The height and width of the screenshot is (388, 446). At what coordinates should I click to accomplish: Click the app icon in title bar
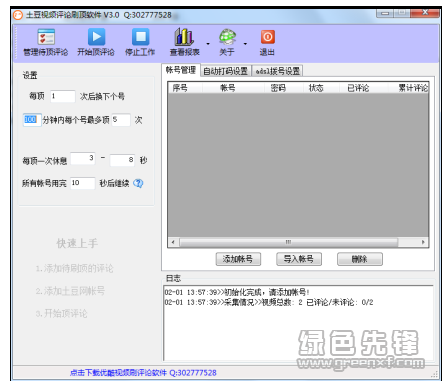[x=18, y=15]
